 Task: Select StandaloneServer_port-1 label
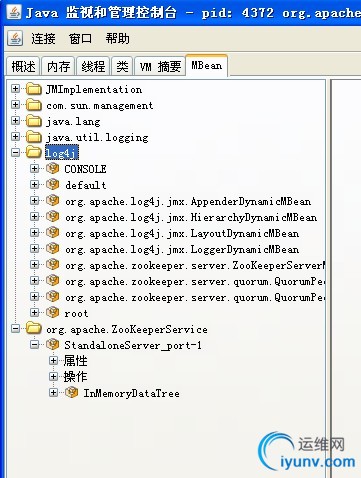pyautogui.click(x=133, y=345)
